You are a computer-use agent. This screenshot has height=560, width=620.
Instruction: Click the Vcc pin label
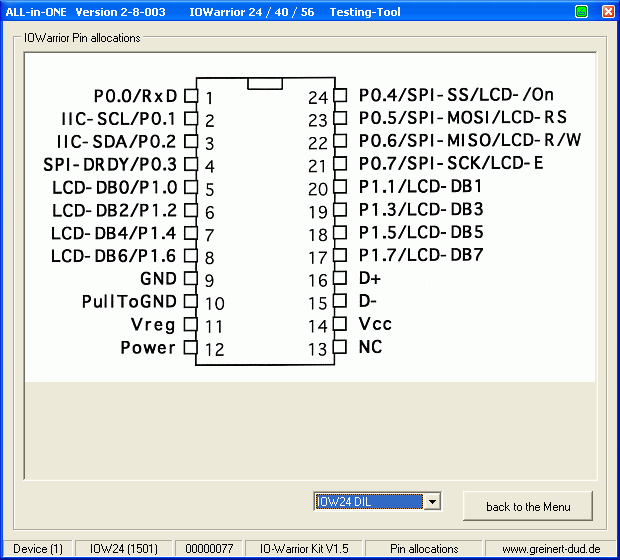(375, 324)
